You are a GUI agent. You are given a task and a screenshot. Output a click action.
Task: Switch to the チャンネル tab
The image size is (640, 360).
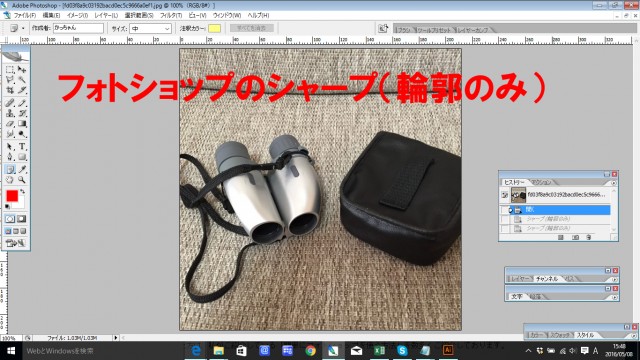click(547, 279)
